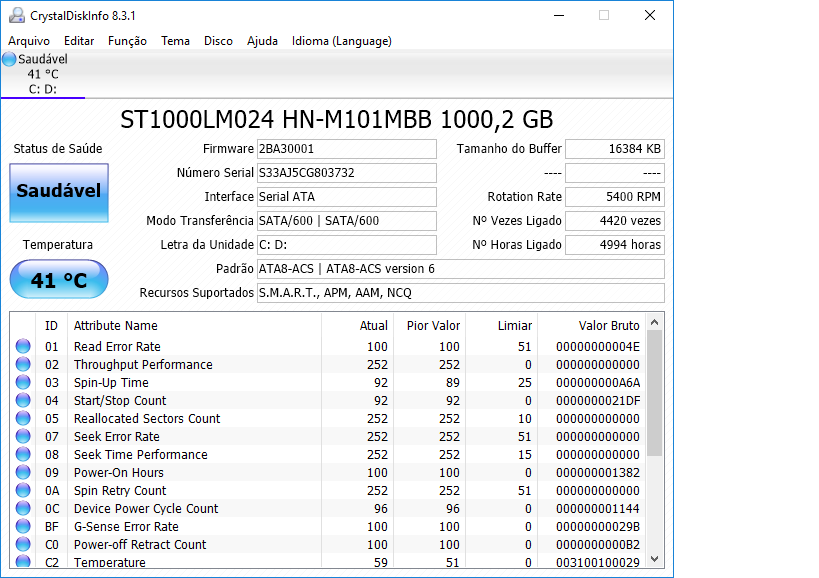Click the CrystalDiskInfo title bar app icon
Viewport: 819px width, 578px height.
[x=17, y=15]
